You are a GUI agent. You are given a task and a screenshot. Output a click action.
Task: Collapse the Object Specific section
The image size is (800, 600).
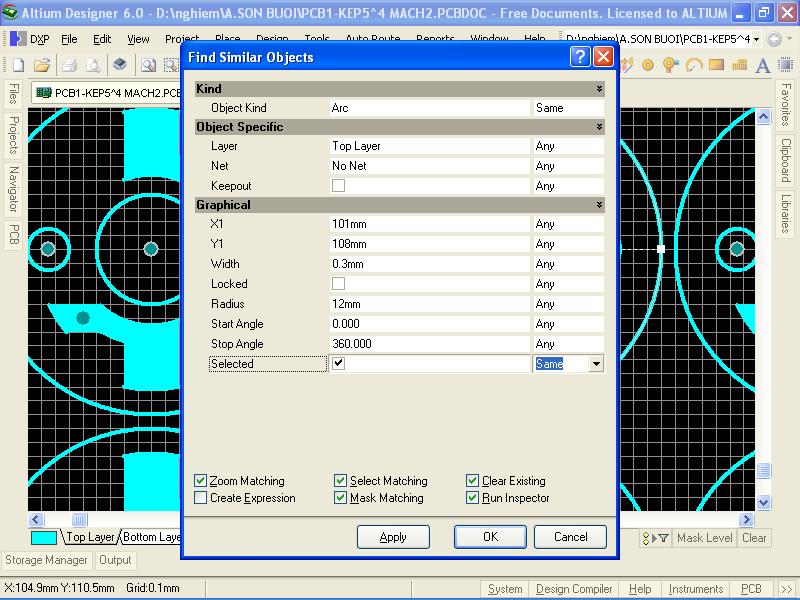[x=599, y=127]
